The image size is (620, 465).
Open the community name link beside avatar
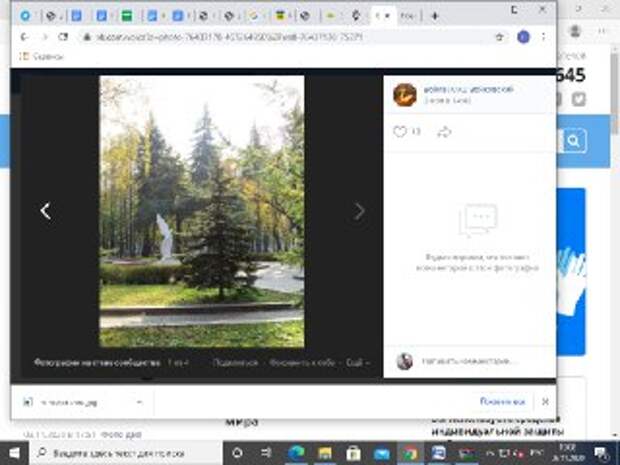point(469,90)
